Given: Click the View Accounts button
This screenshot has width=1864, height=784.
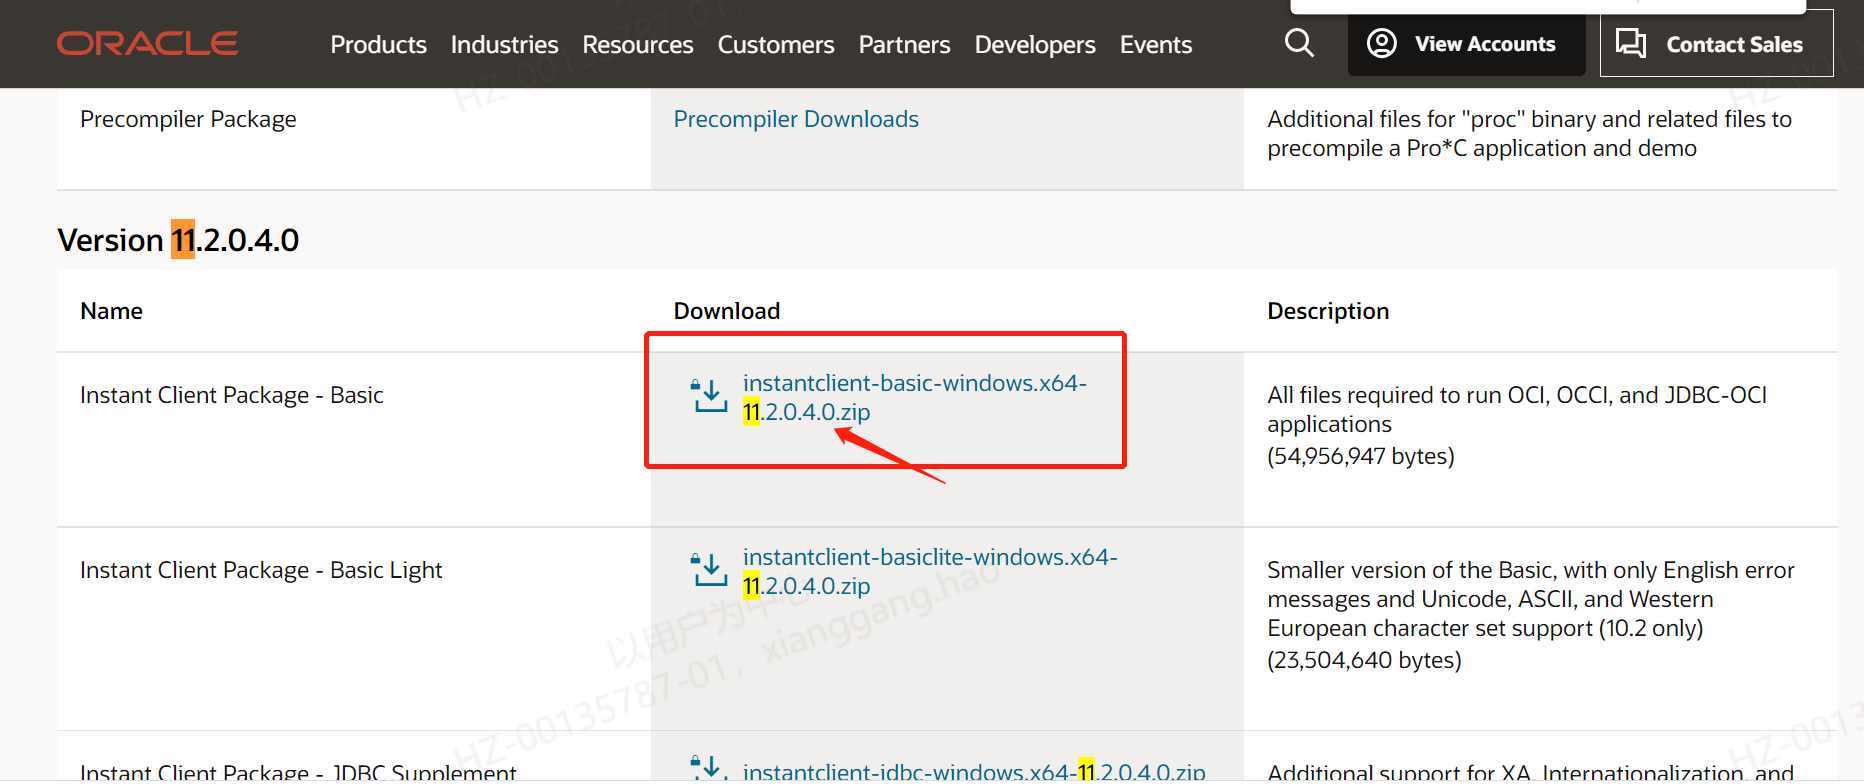Looking at the screenshot, I should point(1466,44).
